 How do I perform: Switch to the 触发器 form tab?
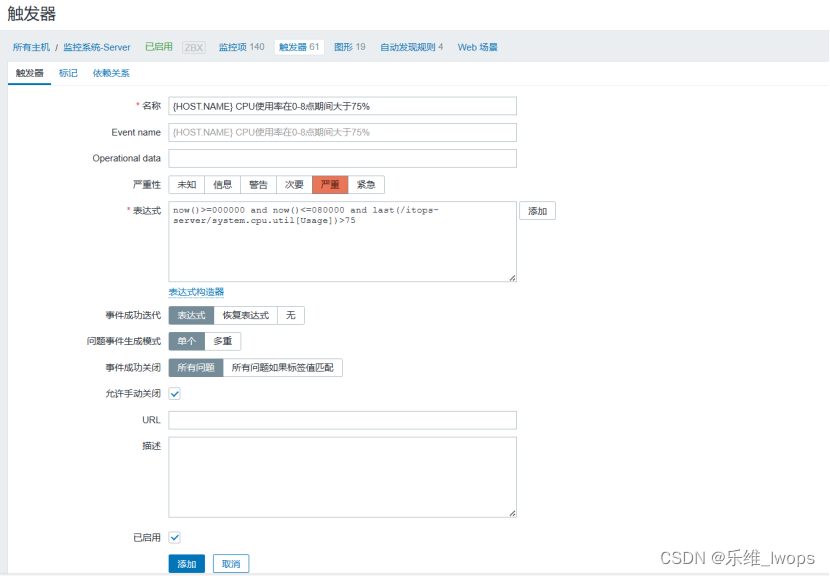coord(30,73)
